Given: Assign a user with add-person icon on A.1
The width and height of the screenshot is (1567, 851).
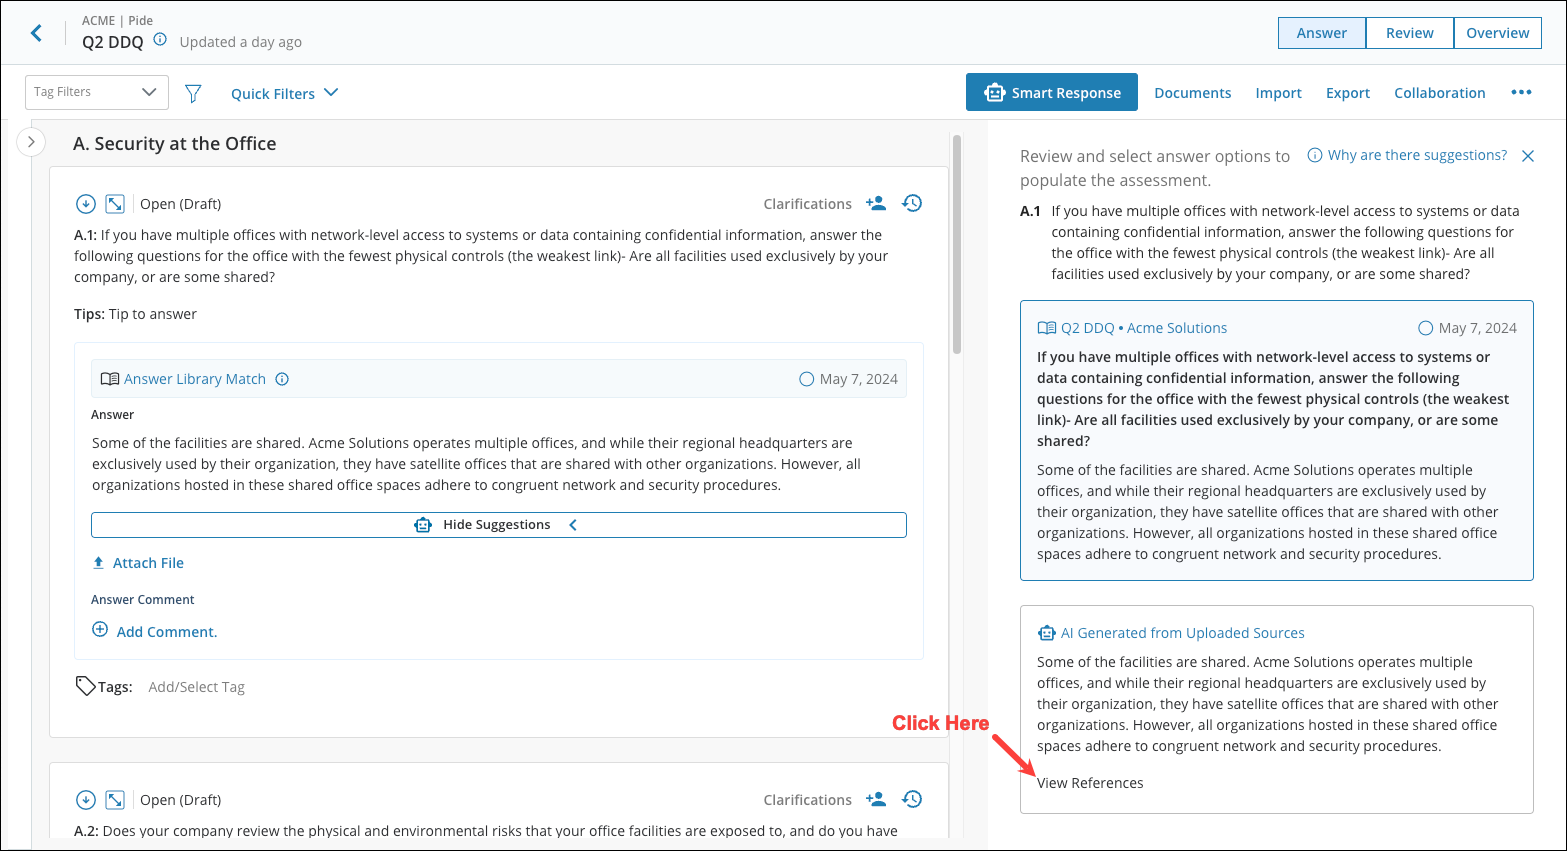Looking at the screenshot, I should 876,203.
